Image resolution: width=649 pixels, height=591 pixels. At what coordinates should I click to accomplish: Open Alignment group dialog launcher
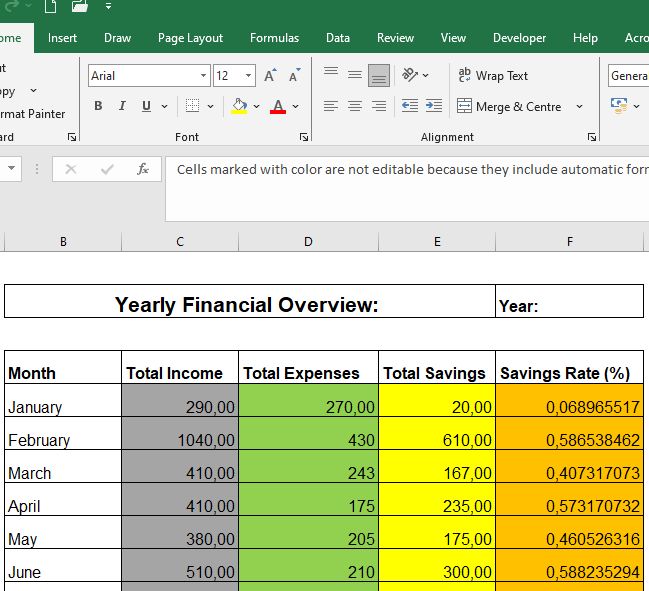pos(592,137)
